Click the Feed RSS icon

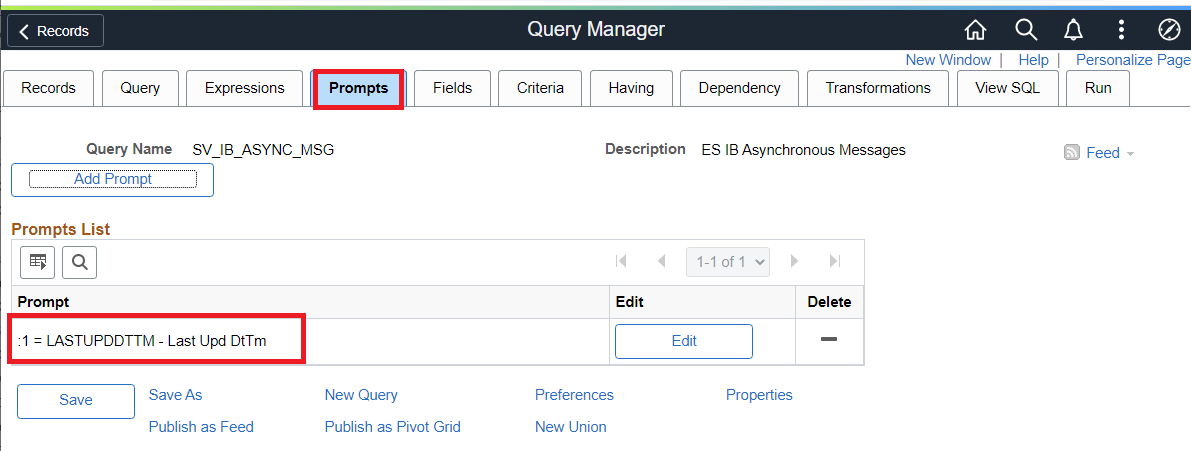(1072, 153)
